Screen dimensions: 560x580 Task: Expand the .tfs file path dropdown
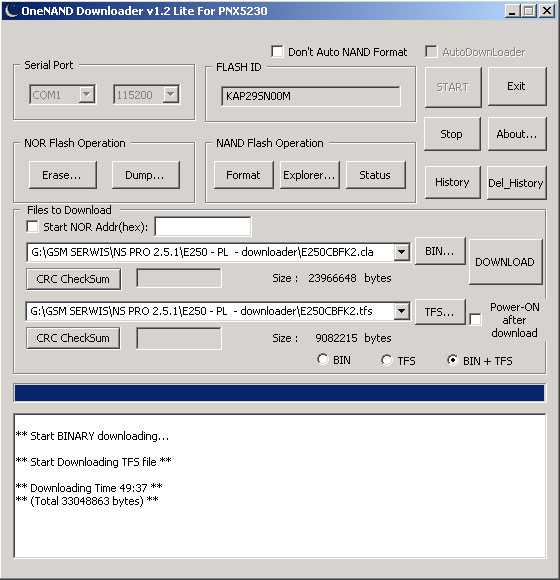point(402,311)
